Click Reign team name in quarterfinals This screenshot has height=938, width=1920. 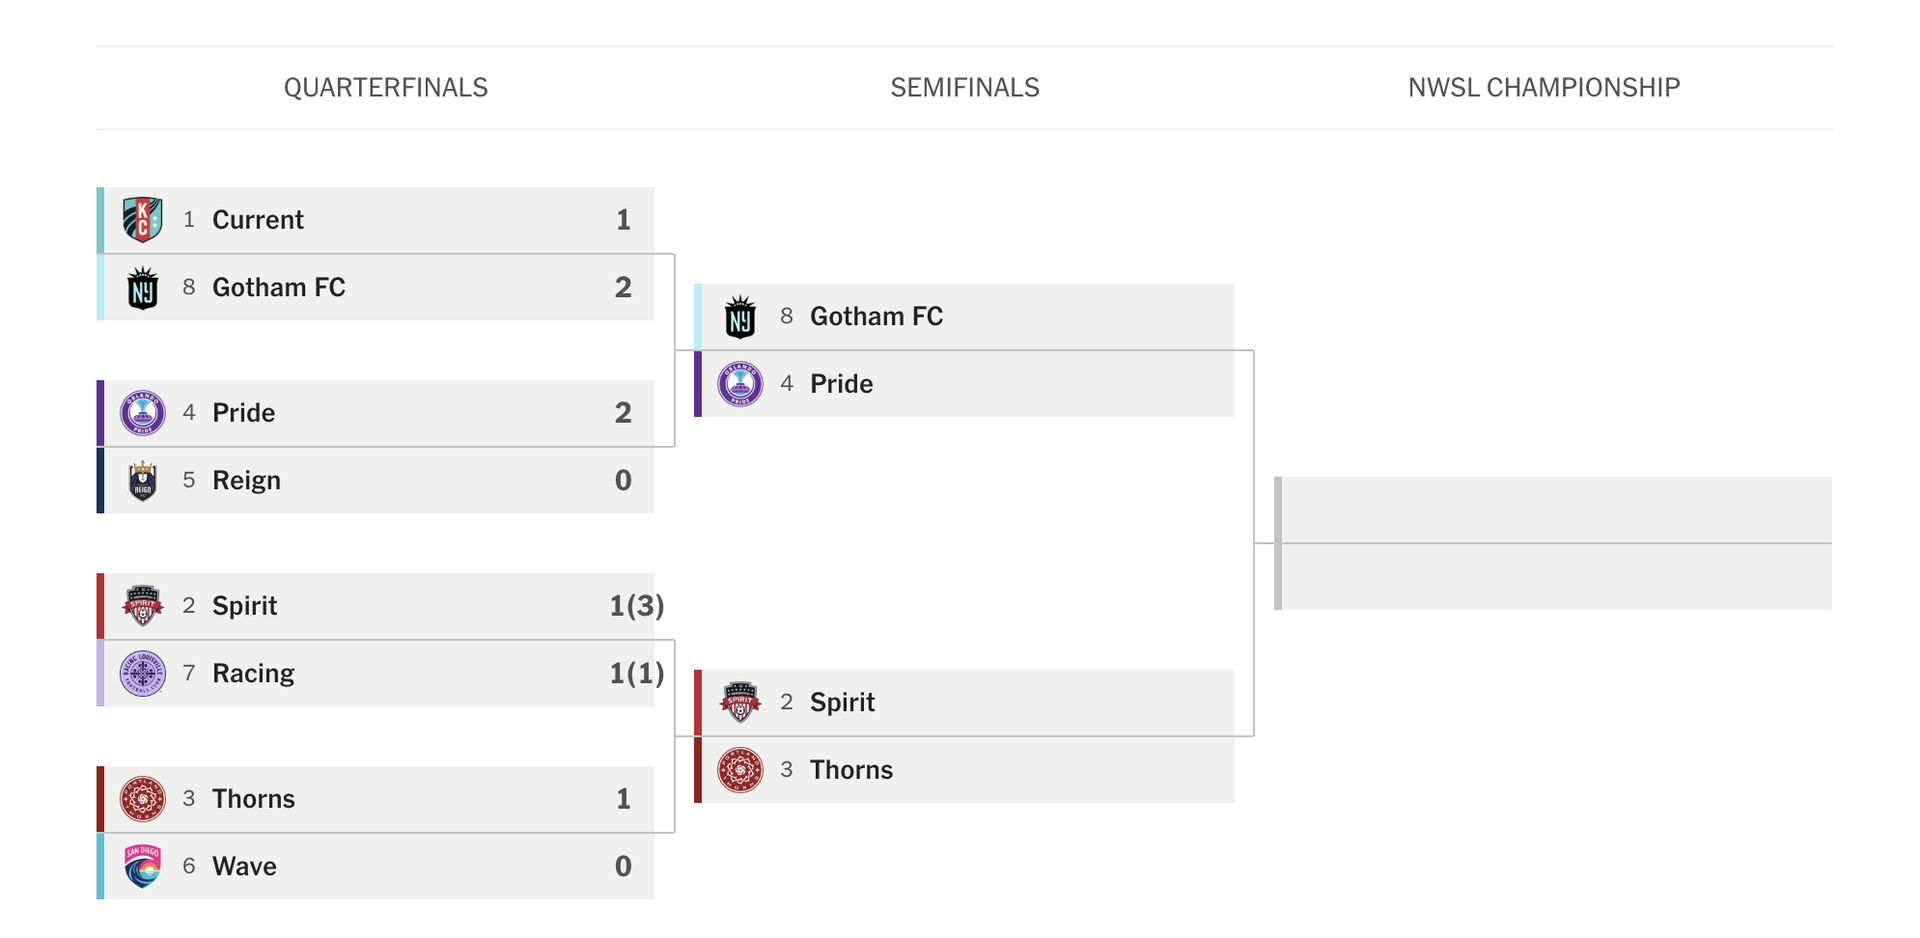(x=246, y=481)
